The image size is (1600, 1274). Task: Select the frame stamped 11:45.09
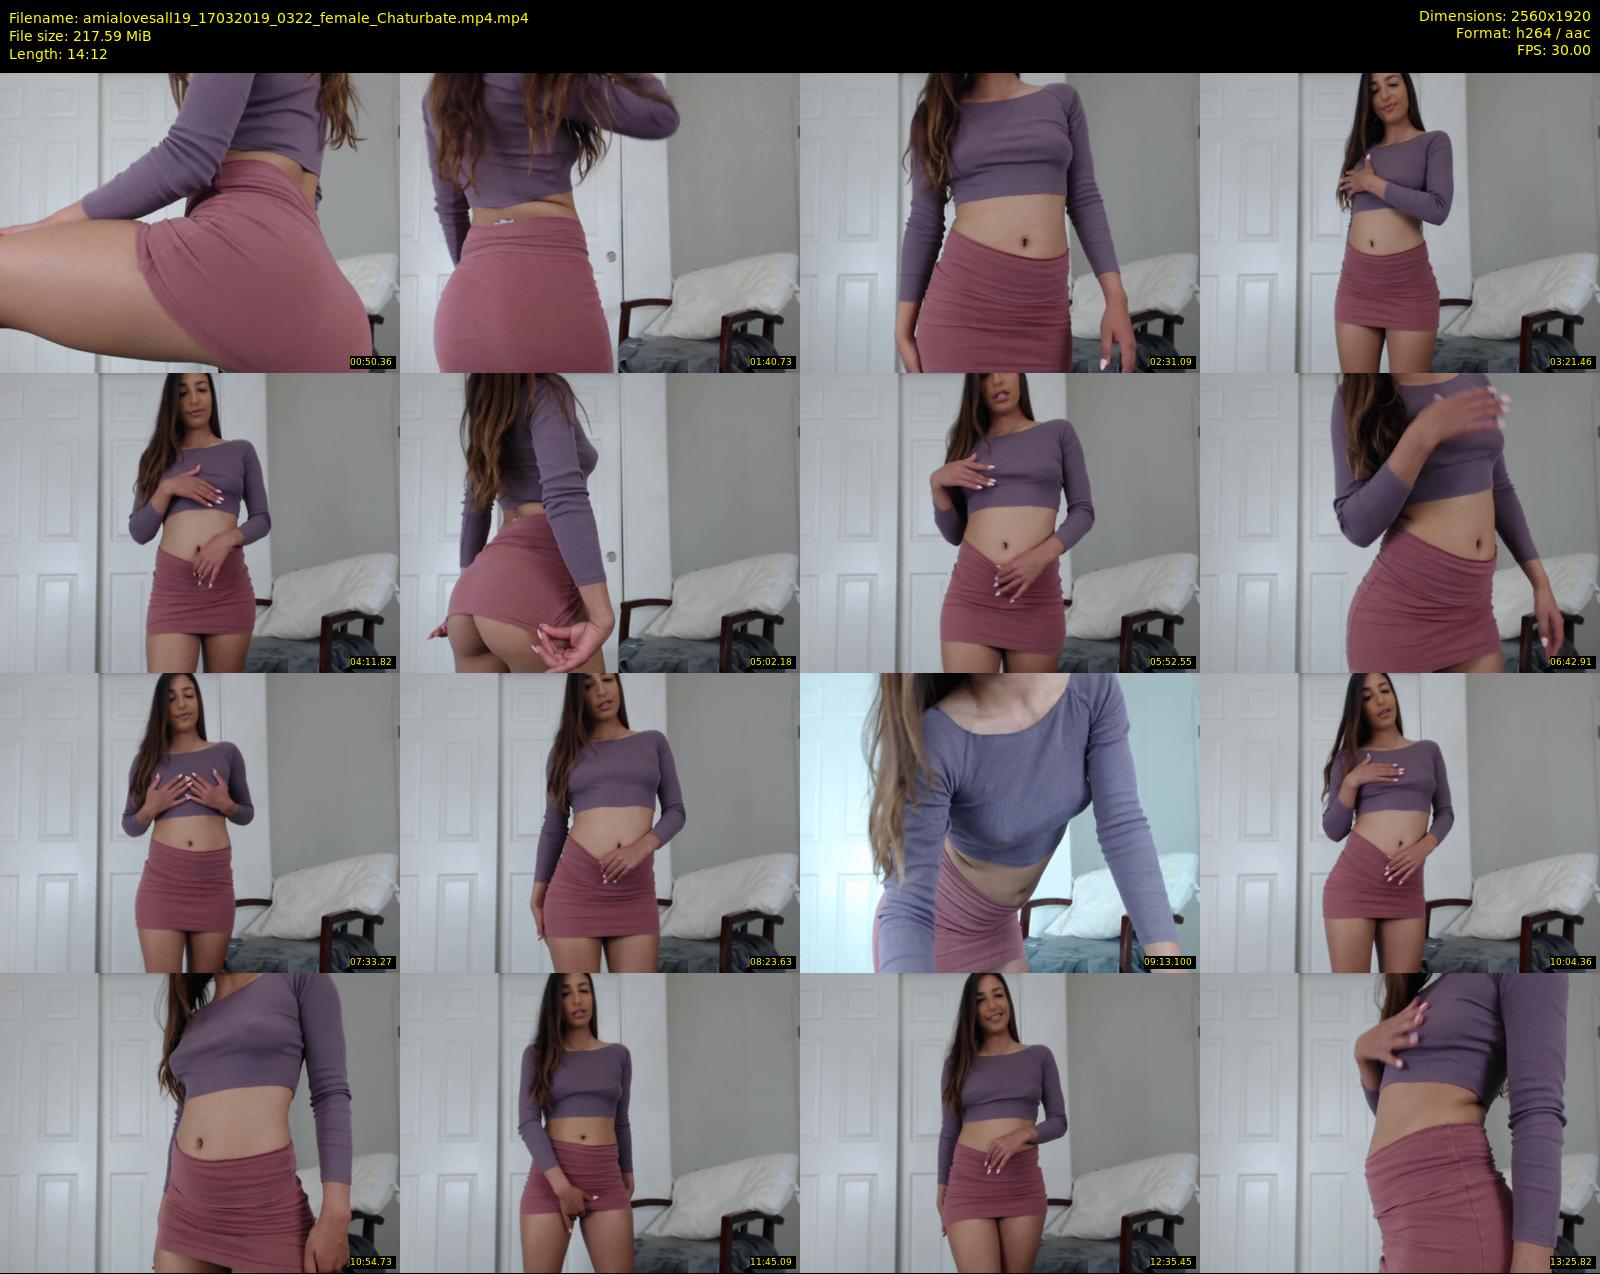(x=599, y=1122)
